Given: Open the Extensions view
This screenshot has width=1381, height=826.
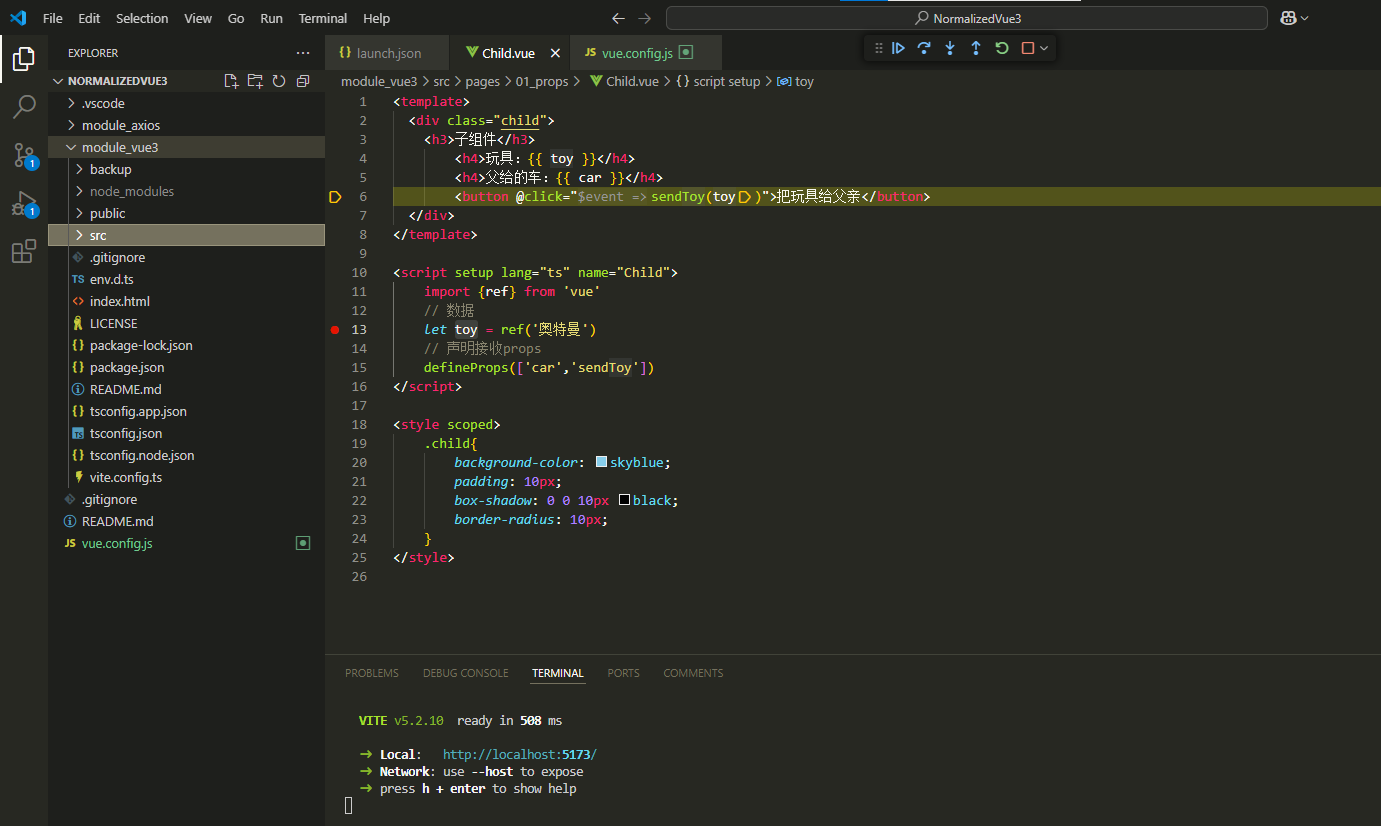Looking at the screenshot, I should pos(24,251).
